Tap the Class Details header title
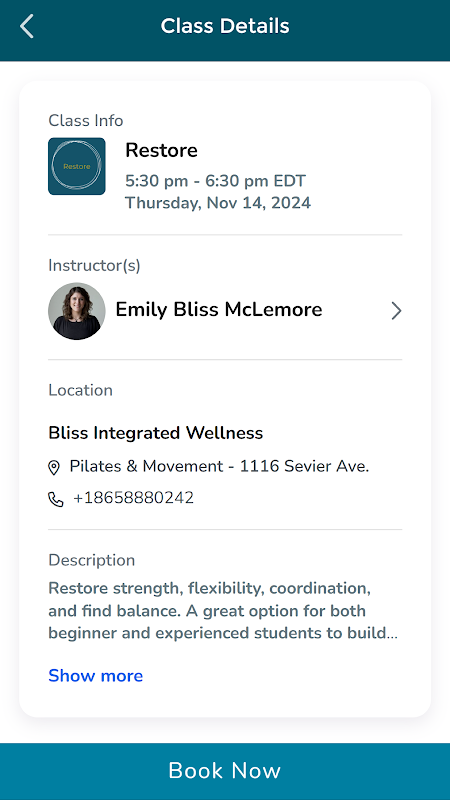This screenshot has width=450, height=800. (225, 26)
